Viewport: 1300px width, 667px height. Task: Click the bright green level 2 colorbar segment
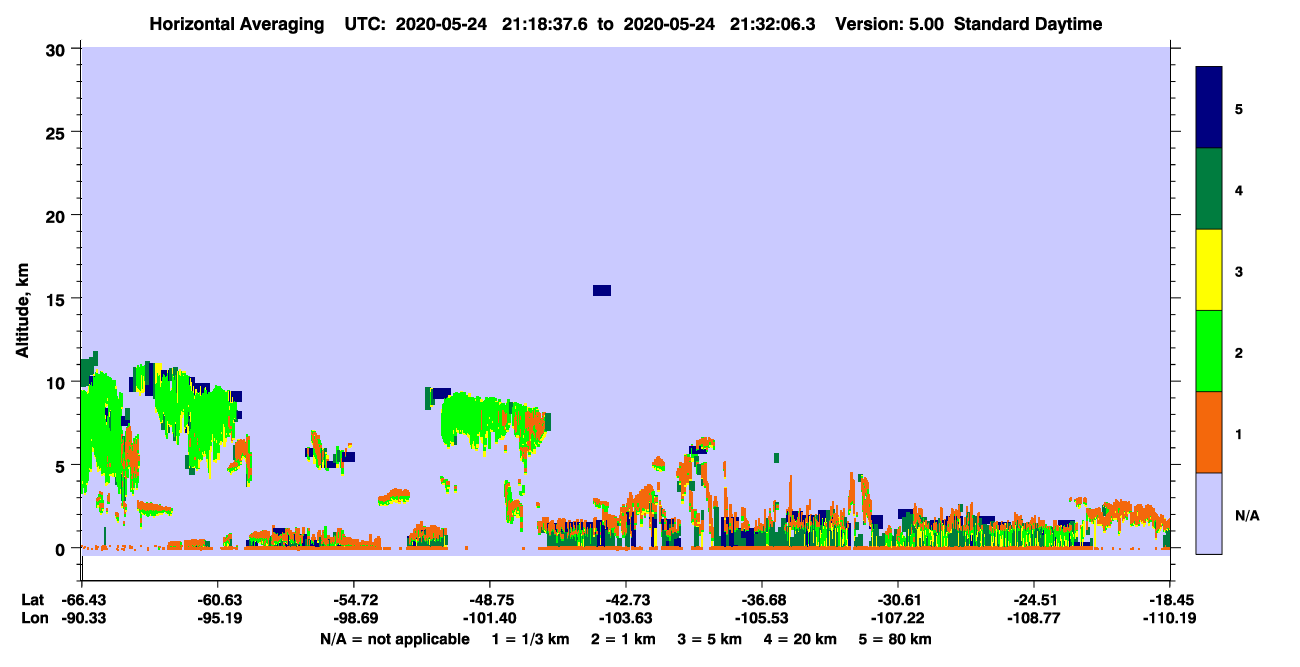point(1209,351)
